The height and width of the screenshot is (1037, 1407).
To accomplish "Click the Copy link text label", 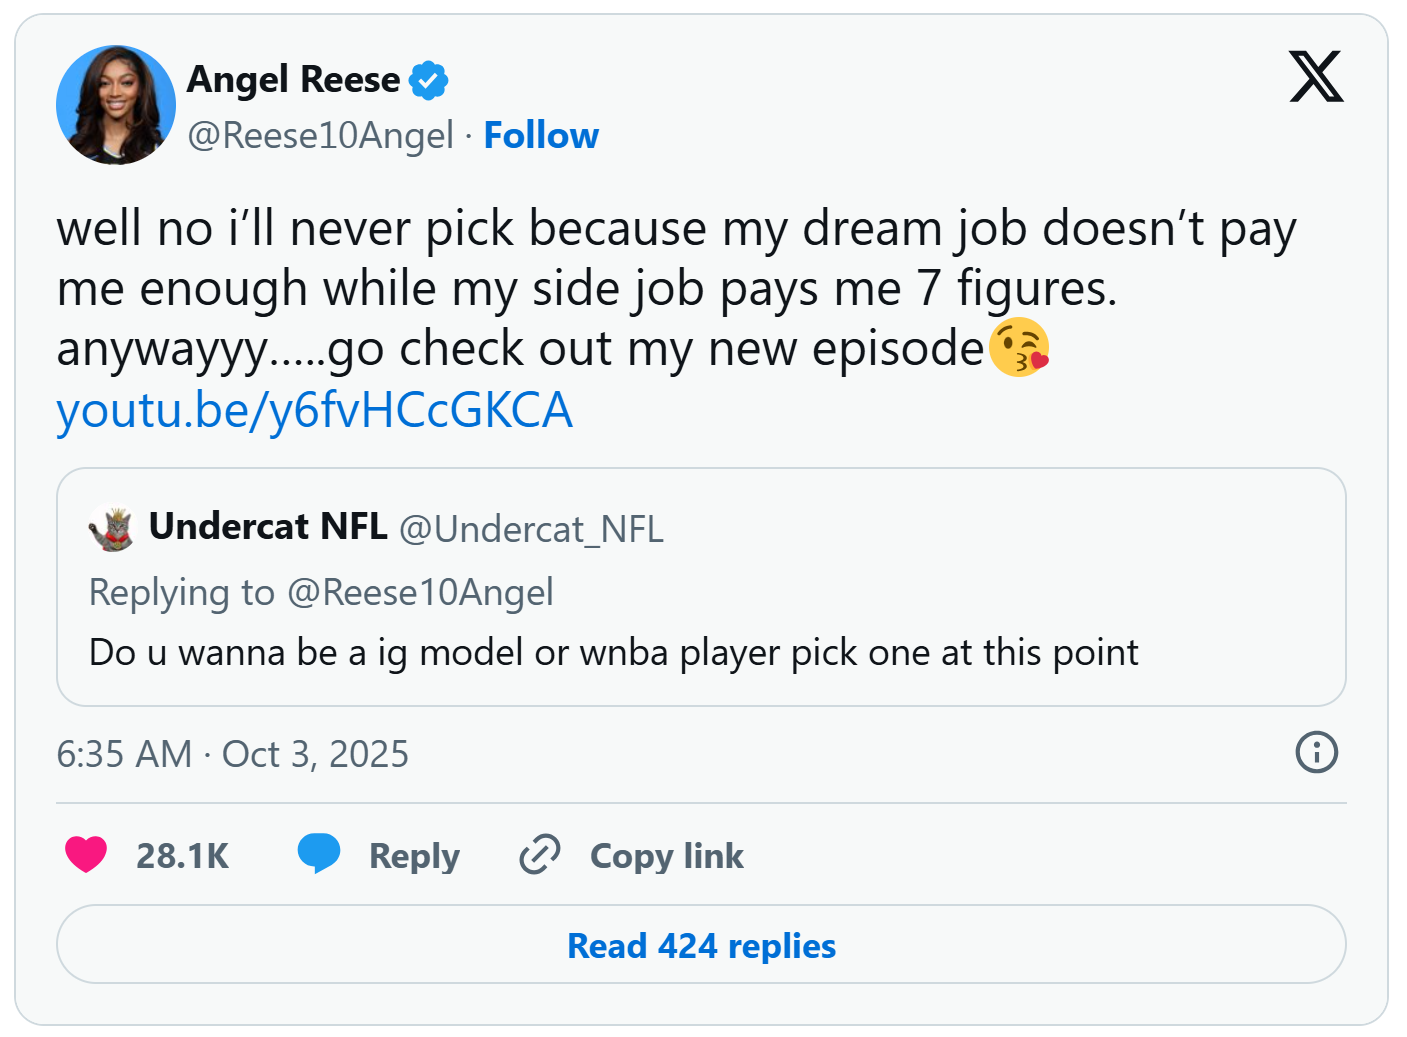I will click(x=666, y=856).
